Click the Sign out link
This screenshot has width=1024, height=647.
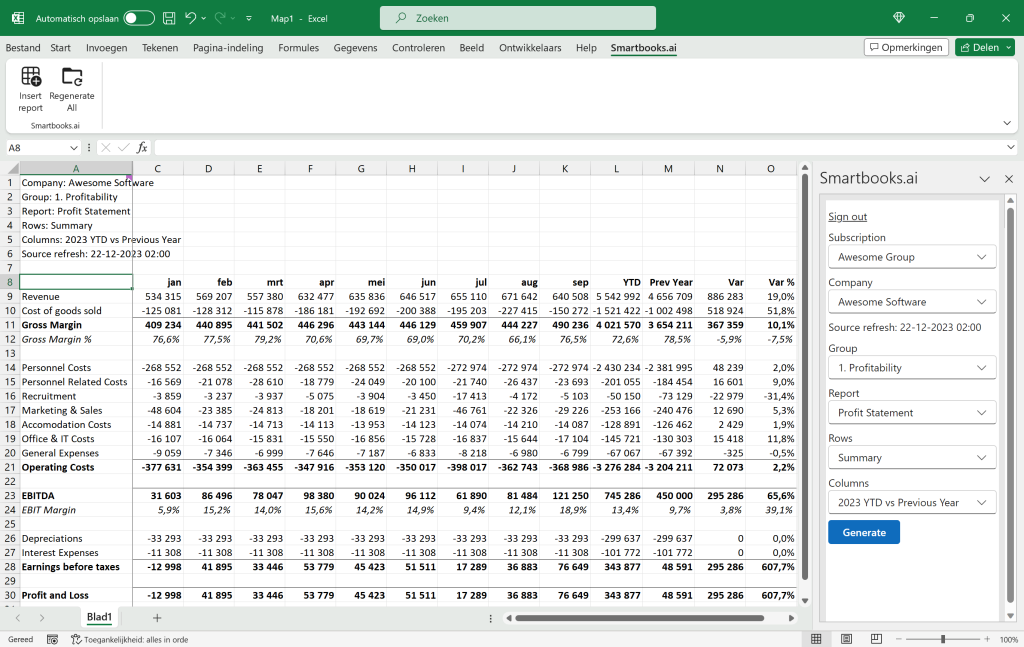pos(847,217)
